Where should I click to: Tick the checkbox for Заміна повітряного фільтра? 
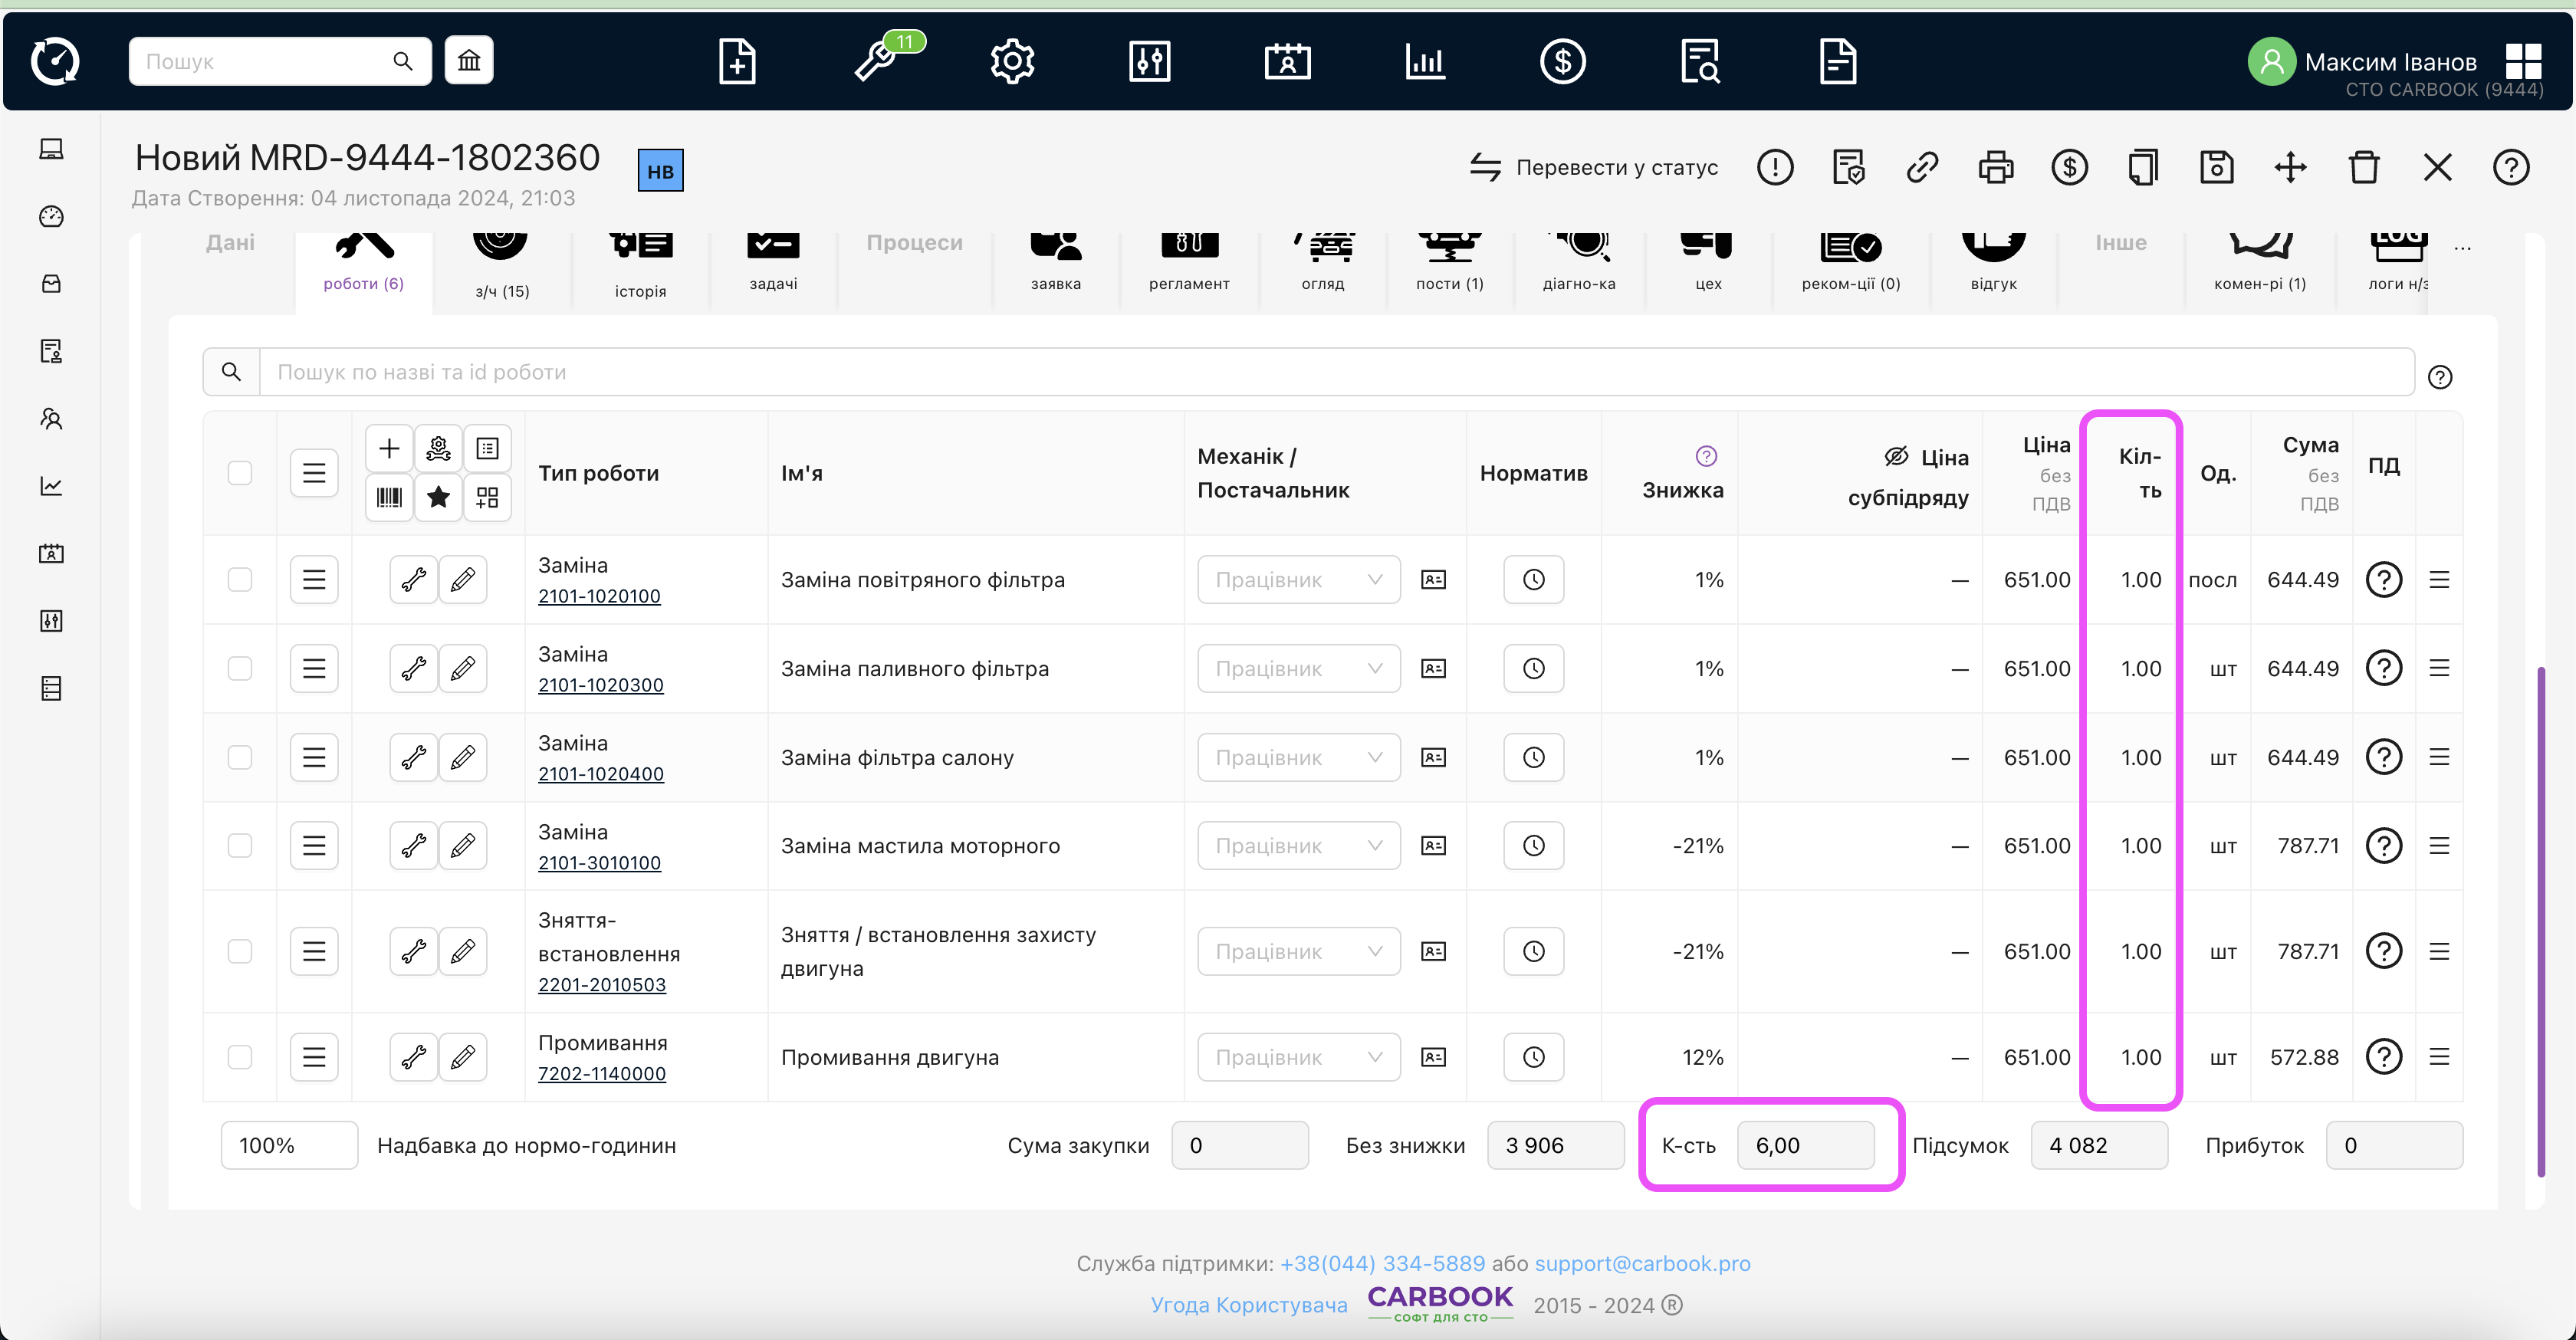point(240,580)
